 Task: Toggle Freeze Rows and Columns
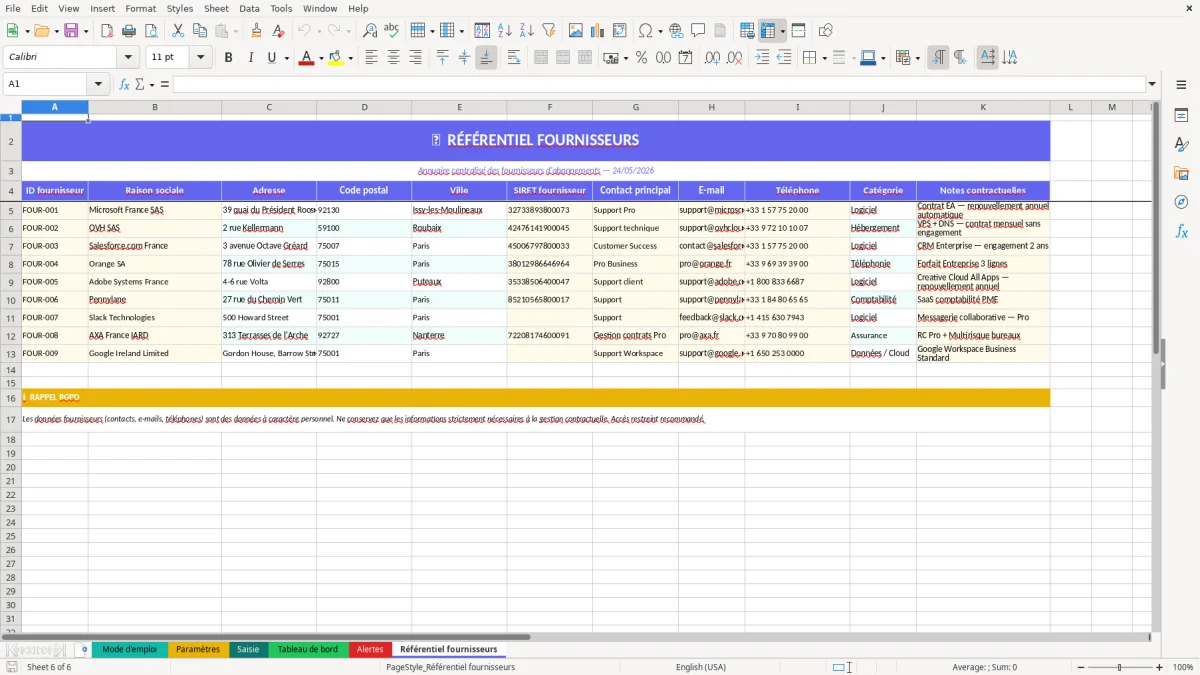[769, 31]
